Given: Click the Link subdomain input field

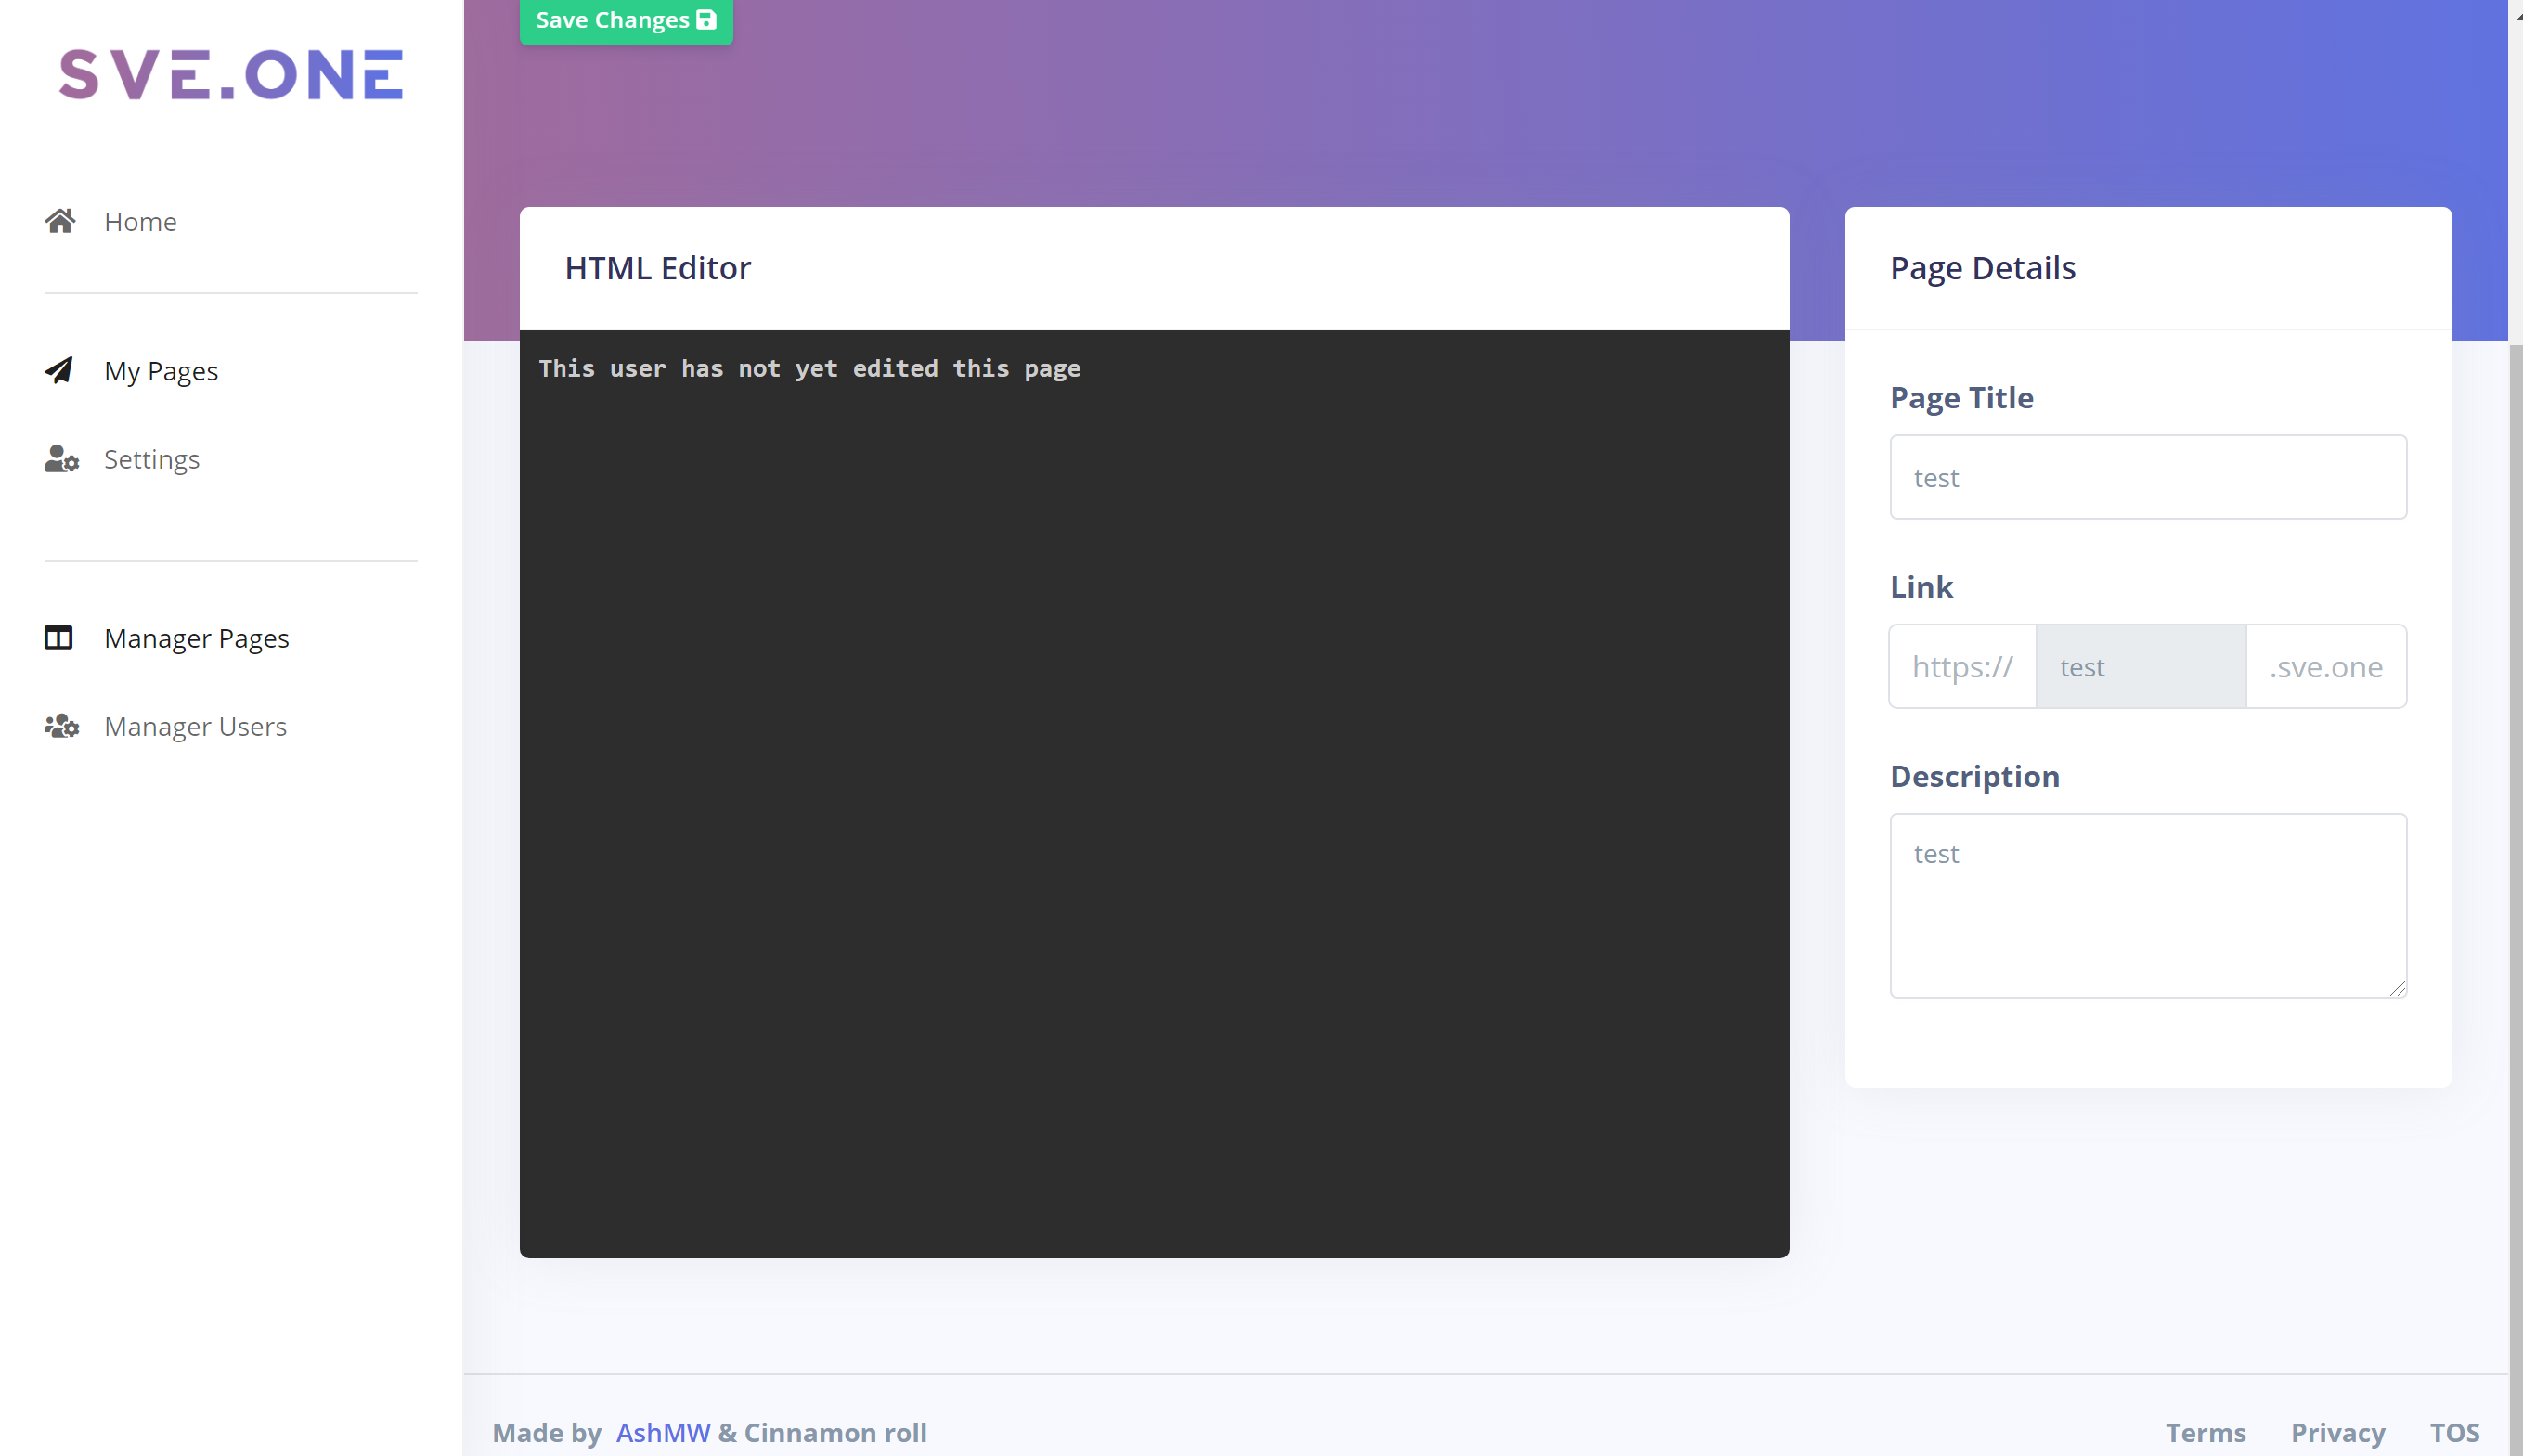Looking at the screenshot, I should pyautogui.click(x=2141, y=666).
